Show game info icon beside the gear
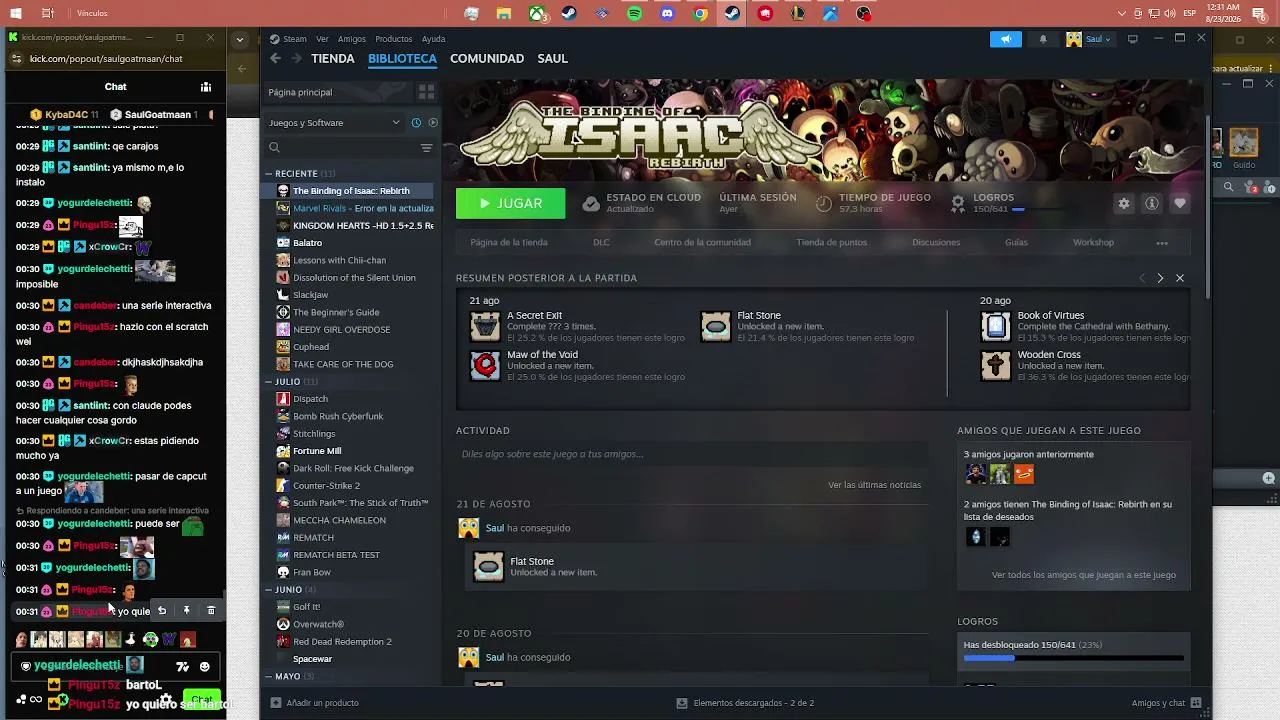This screenshot has height=720, width=1280. click(1152, 203)
